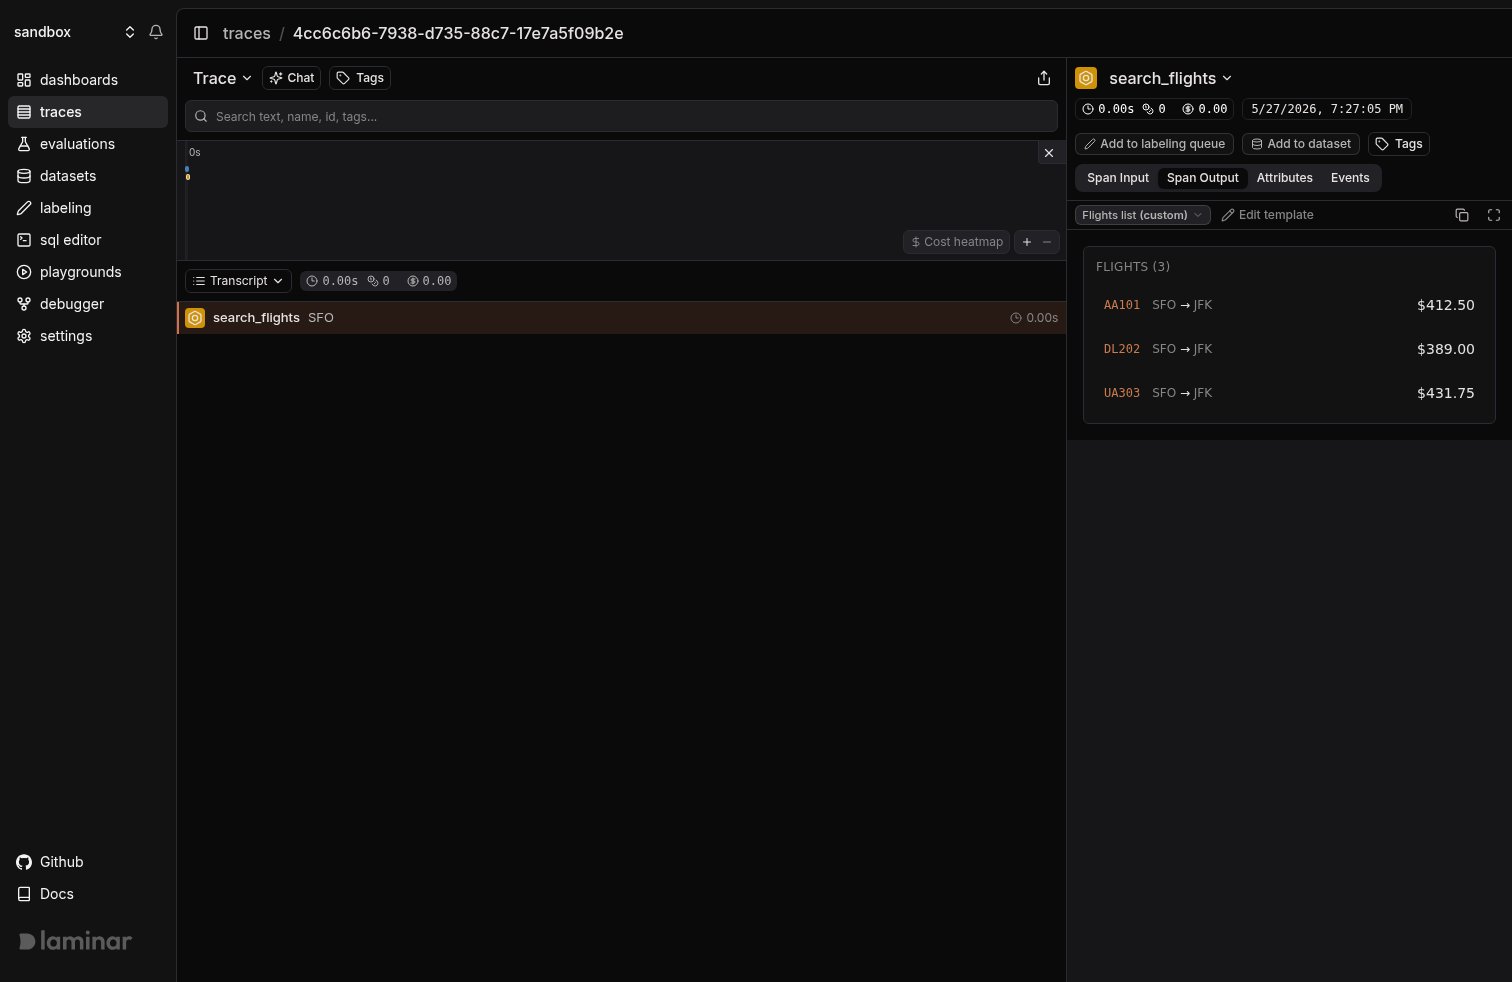Toggle the sidebar panel icon
The width and height of the screenshot is (1512, 982).
[201, 33]
